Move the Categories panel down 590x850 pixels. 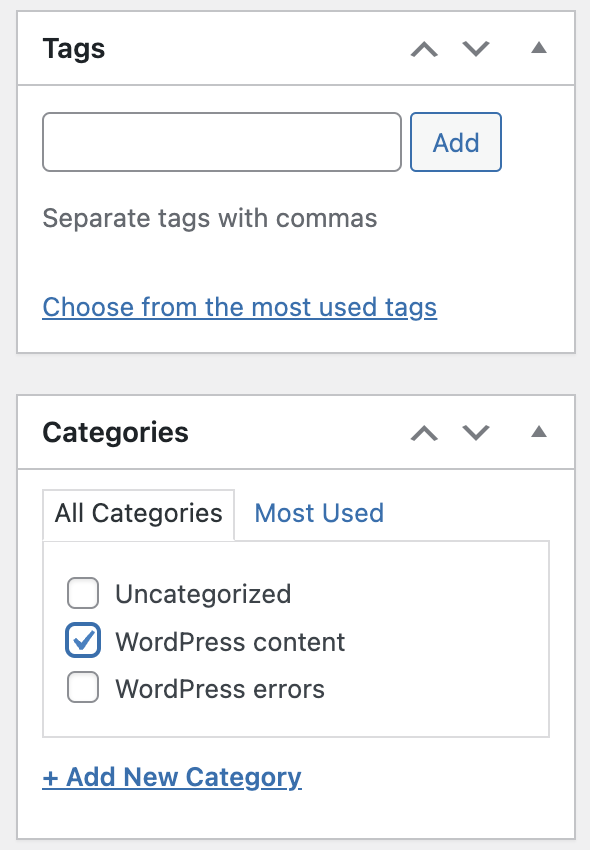pyautogui.click(x=476, y=433)
